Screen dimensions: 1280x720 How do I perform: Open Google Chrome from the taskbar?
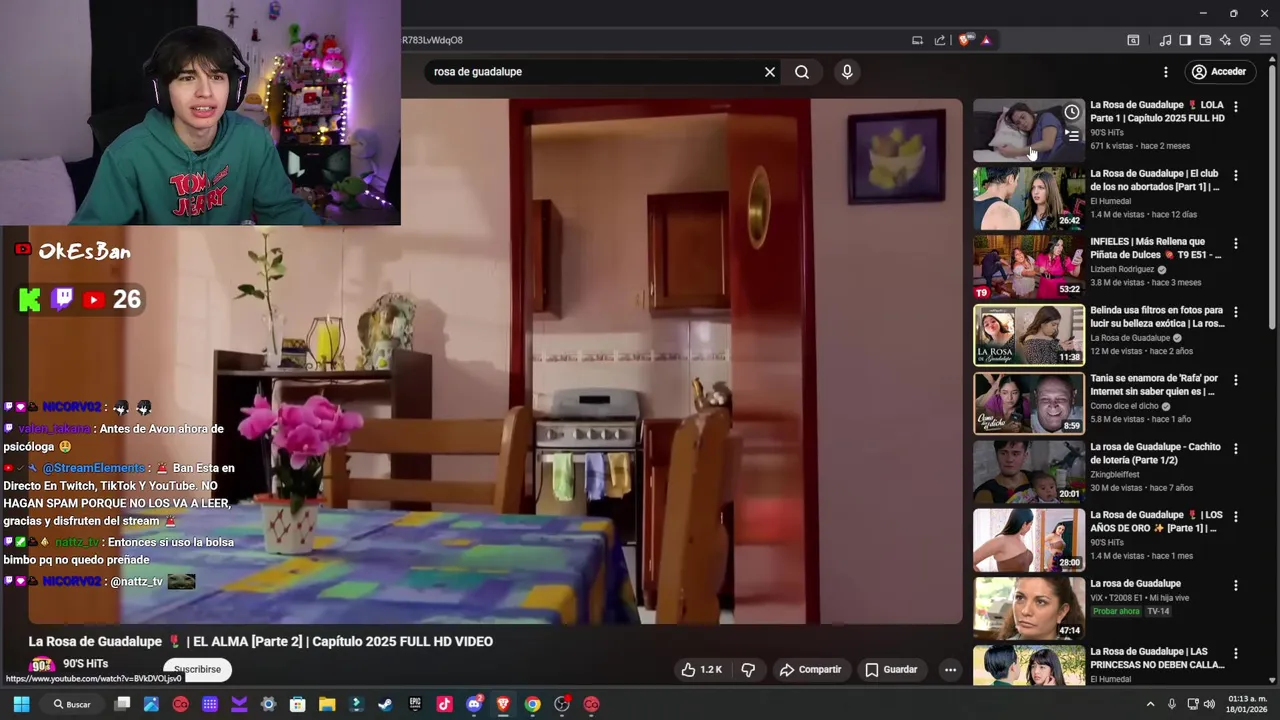coord(532,704)
